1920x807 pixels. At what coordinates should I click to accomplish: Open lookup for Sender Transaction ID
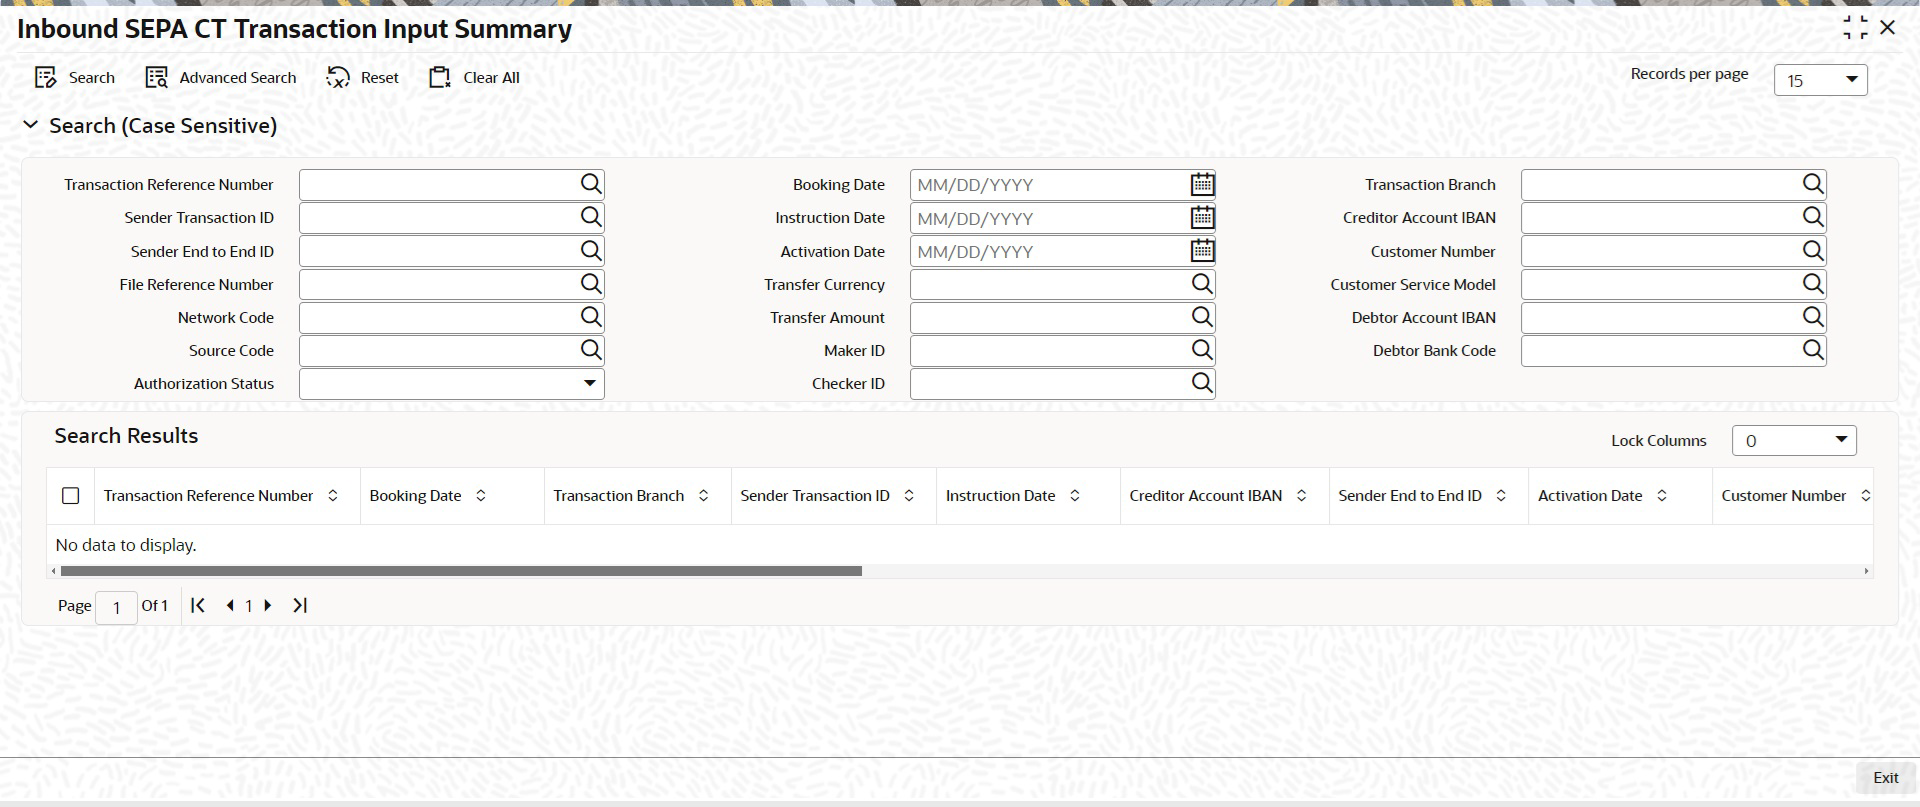(x=591, y=217)
